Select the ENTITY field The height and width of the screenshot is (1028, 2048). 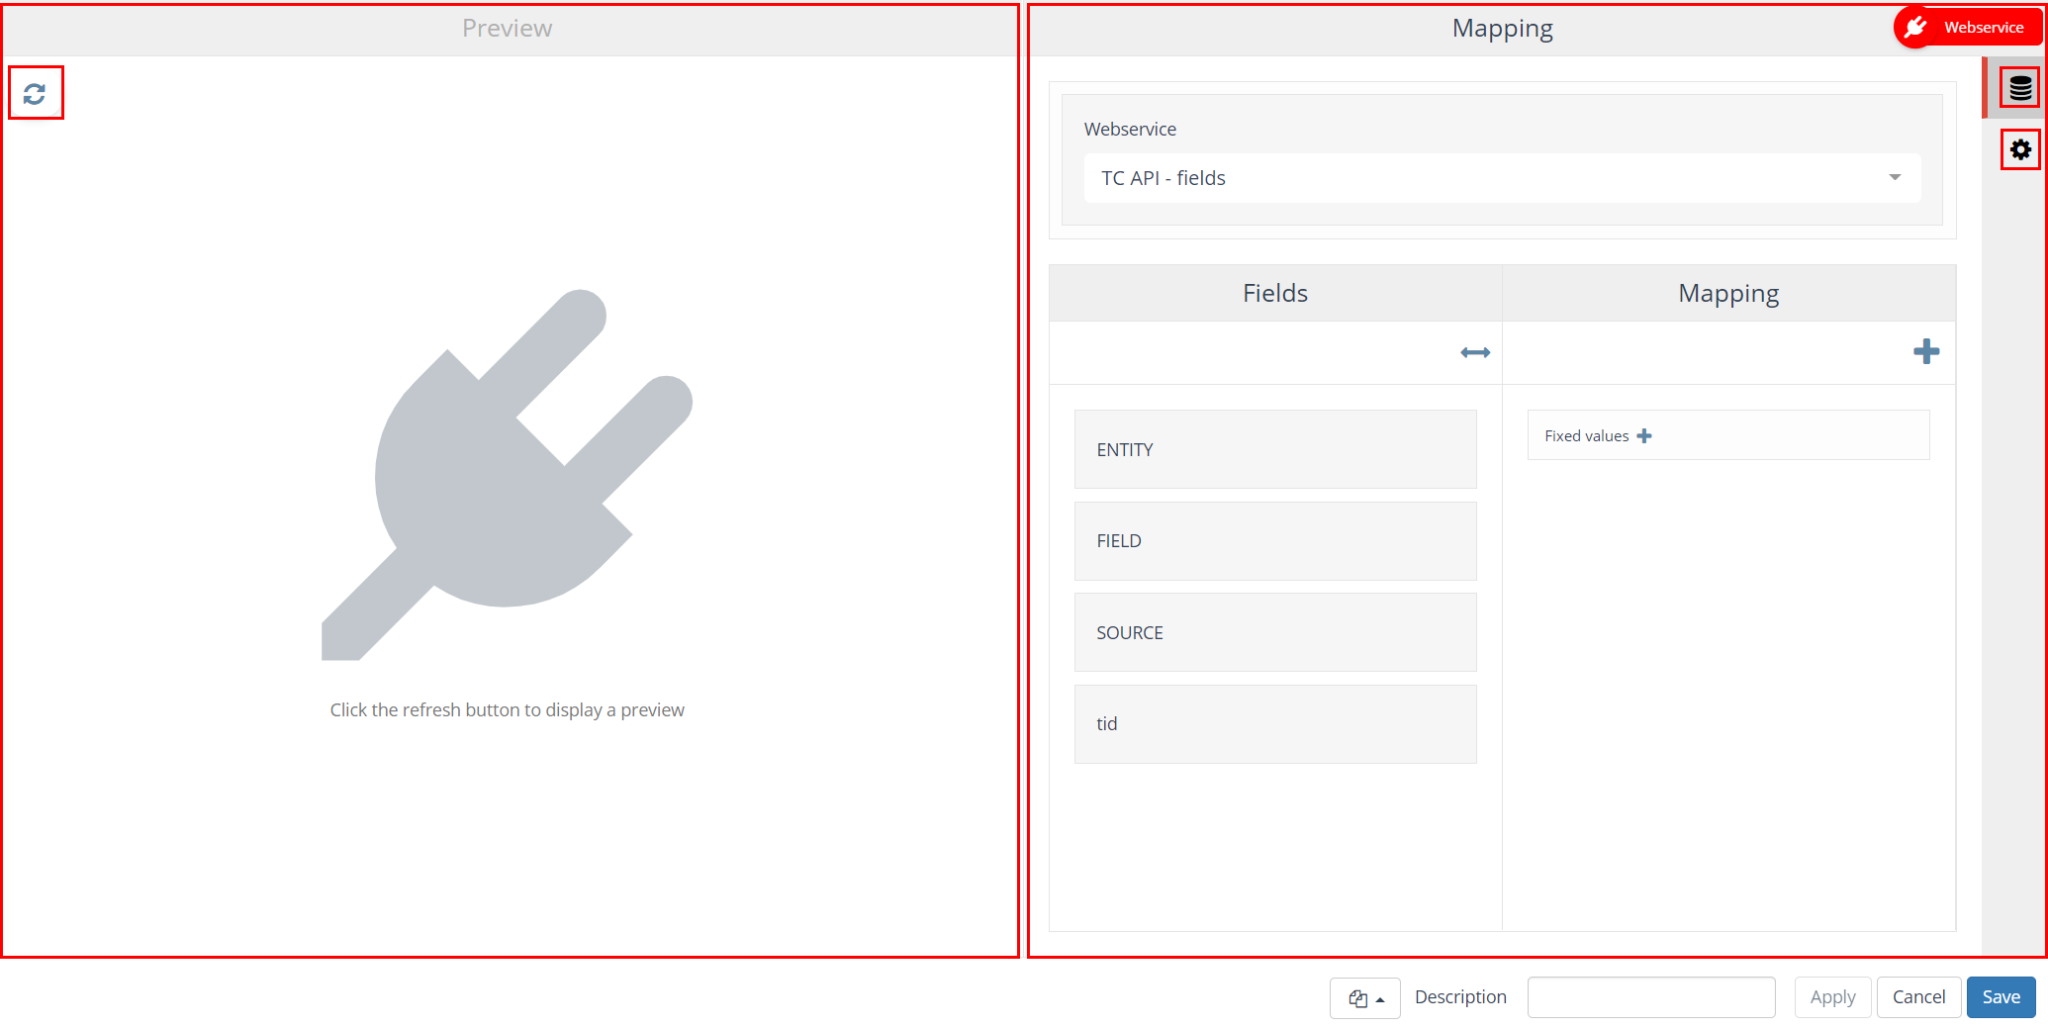pos(1275,449)
